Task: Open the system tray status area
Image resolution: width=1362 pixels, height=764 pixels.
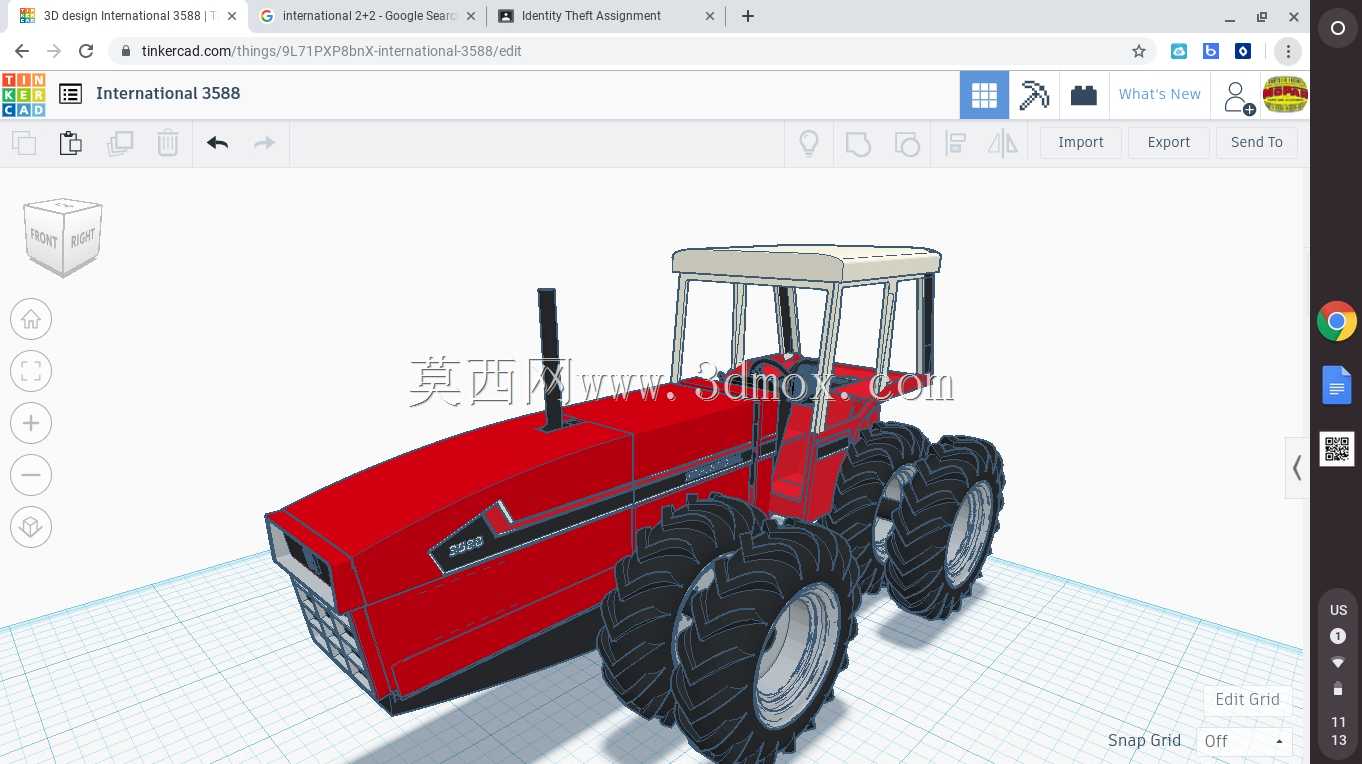Action: (x=1338, y=673)
